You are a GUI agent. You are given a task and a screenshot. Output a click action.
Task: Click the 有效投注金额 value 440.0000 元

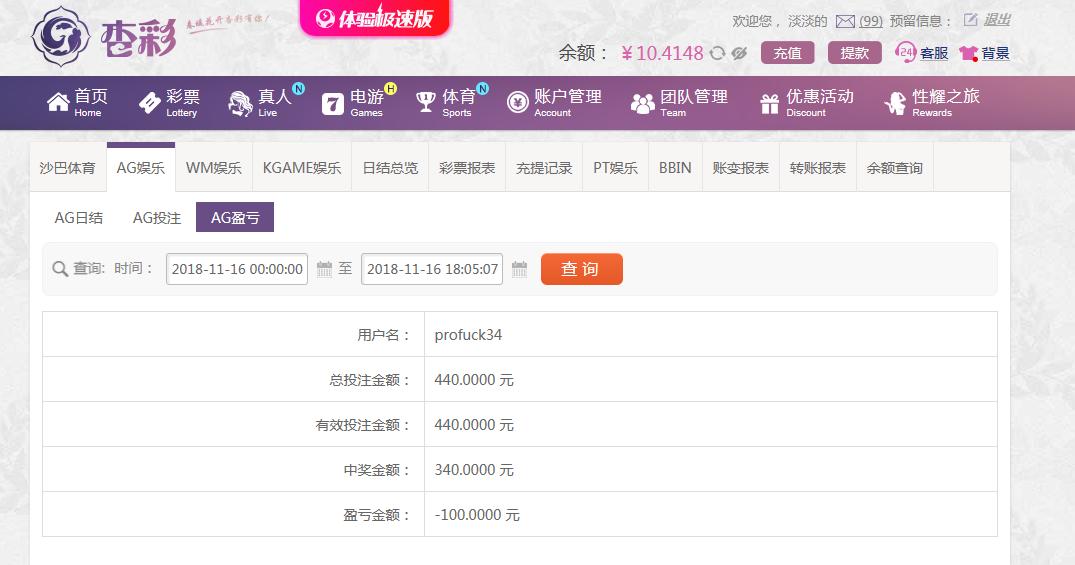point(474,425)
